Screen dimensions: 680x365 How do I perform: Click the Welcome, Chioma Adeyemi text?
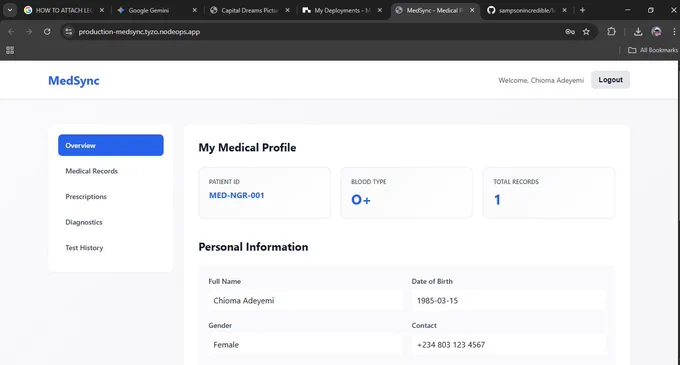541,80
